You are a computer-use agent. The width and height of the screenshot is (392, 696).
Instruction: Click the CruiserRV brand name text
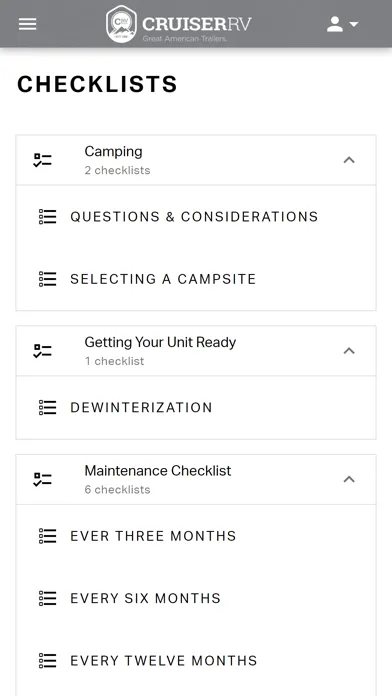tap(197, 24)
